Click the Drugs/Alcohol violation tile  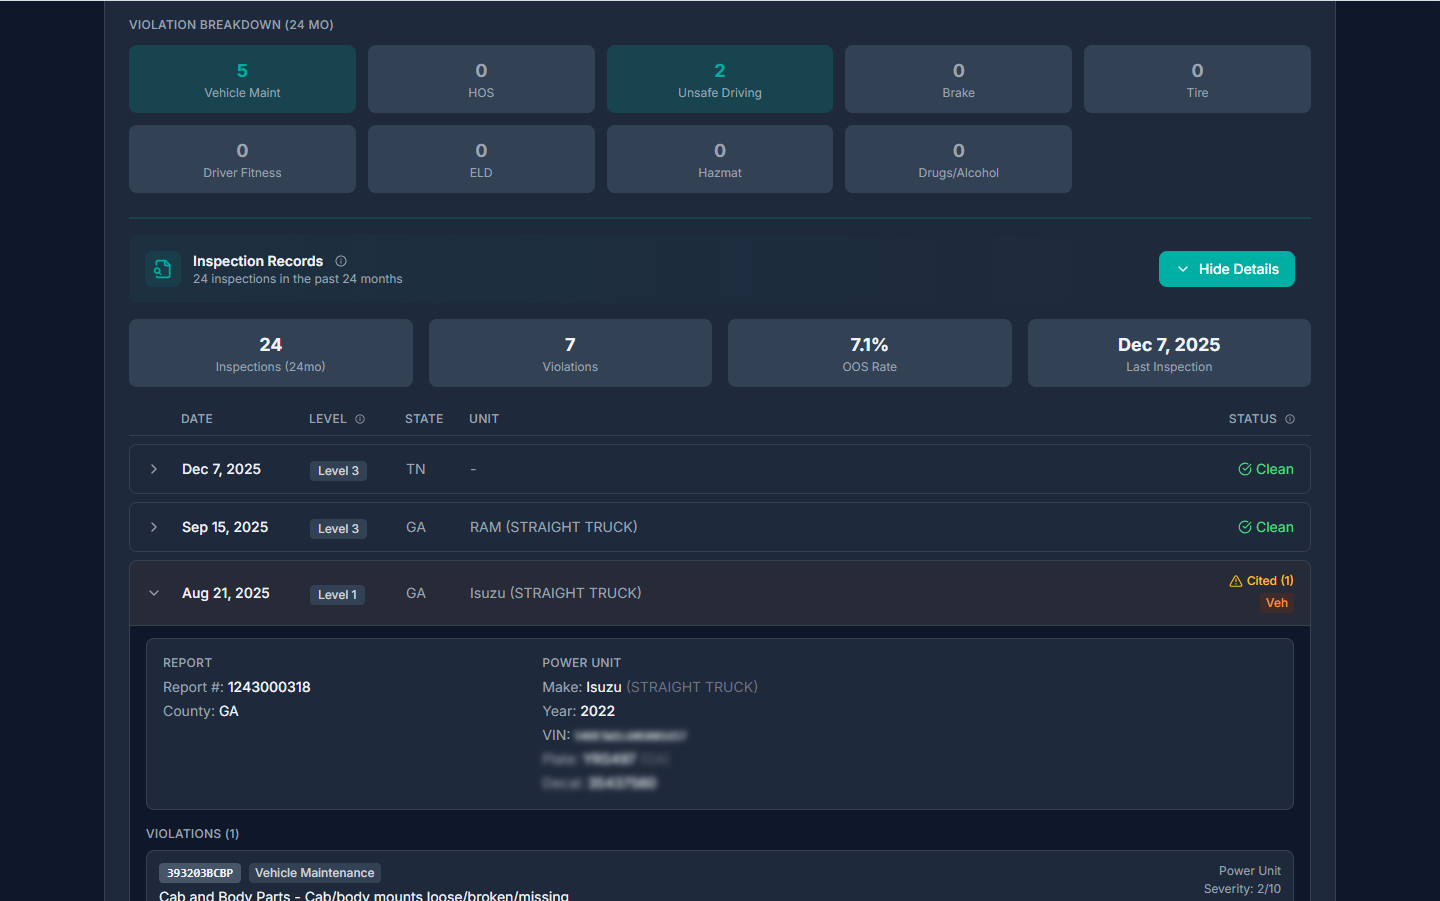(x=958, y=159)
